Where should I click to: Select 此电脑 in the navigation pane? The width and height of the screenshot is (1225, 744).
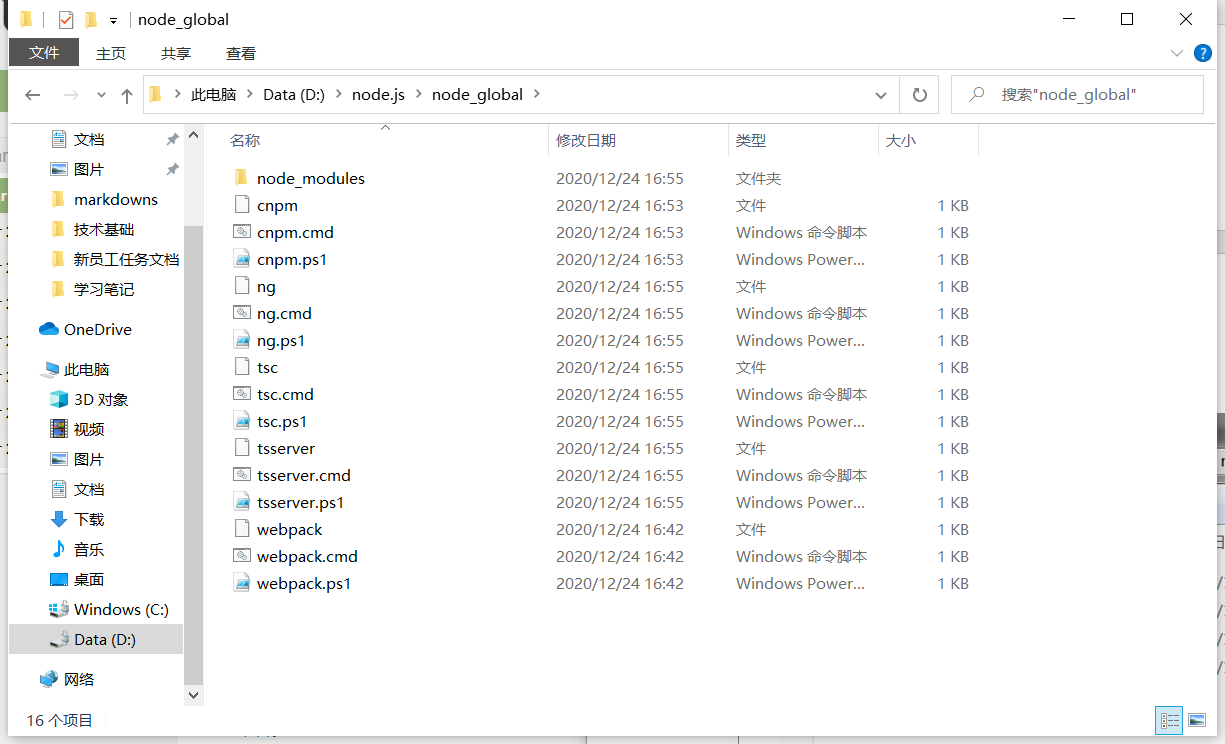click(87, 369)
